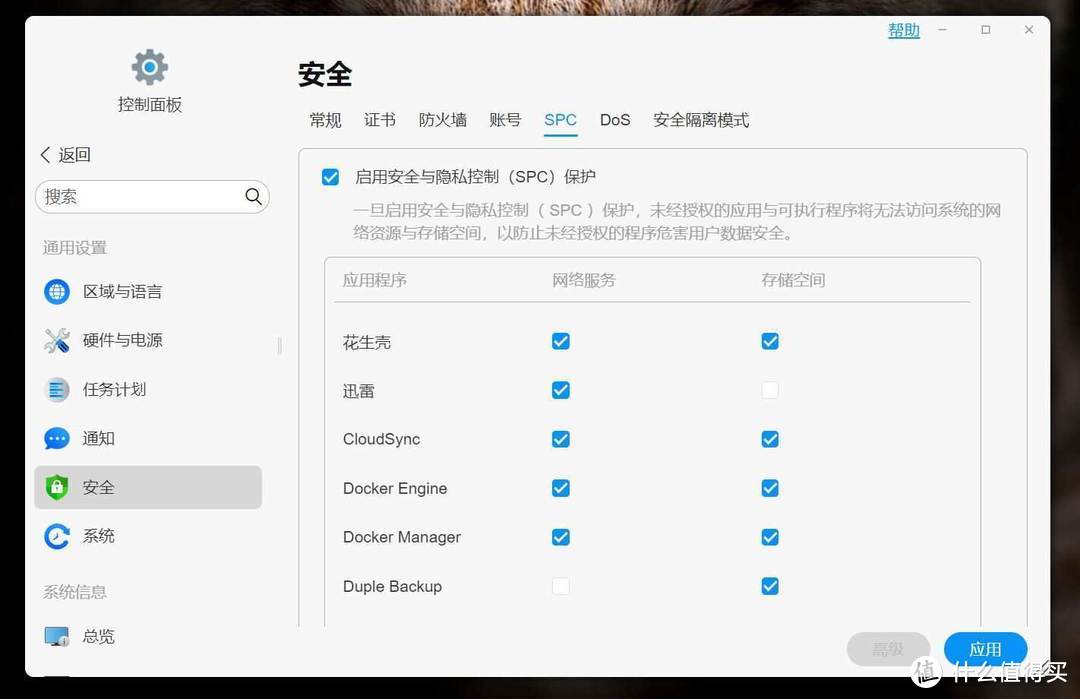The width and height of the screenshot is (1080, 699).
Task: Open 总览 monitor icon
Action: pos(57,636)
